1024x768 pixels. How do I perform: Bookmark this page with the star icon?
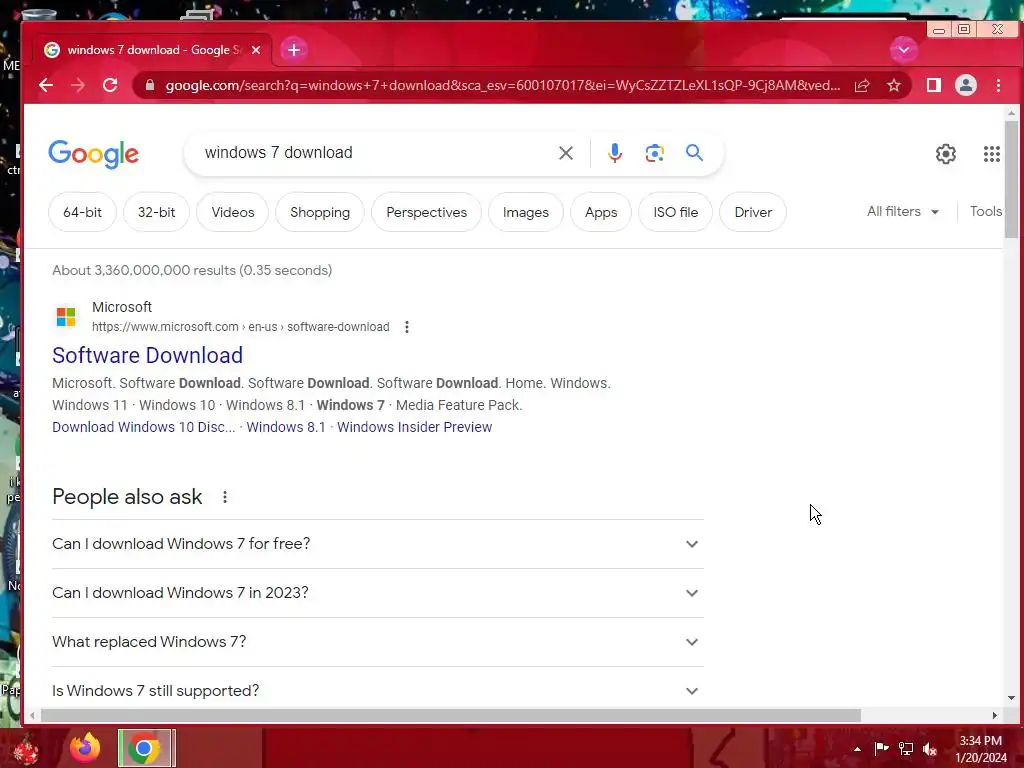coord(893,85)
